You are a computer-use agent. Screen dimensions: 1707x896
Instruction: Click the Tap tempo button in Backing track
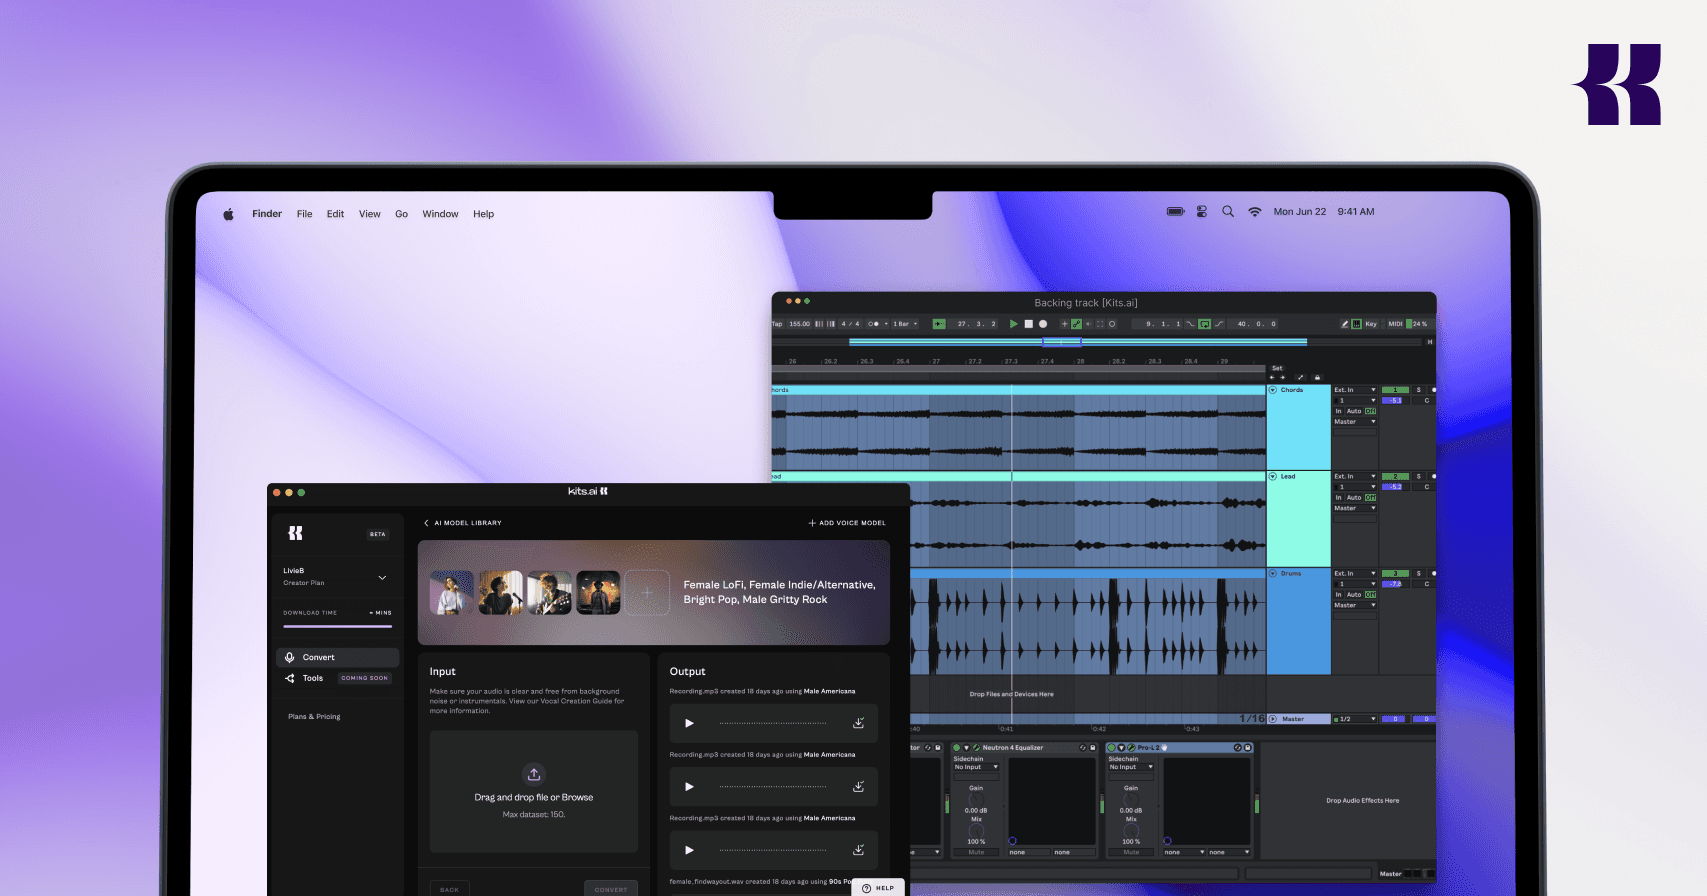point(777,324)
